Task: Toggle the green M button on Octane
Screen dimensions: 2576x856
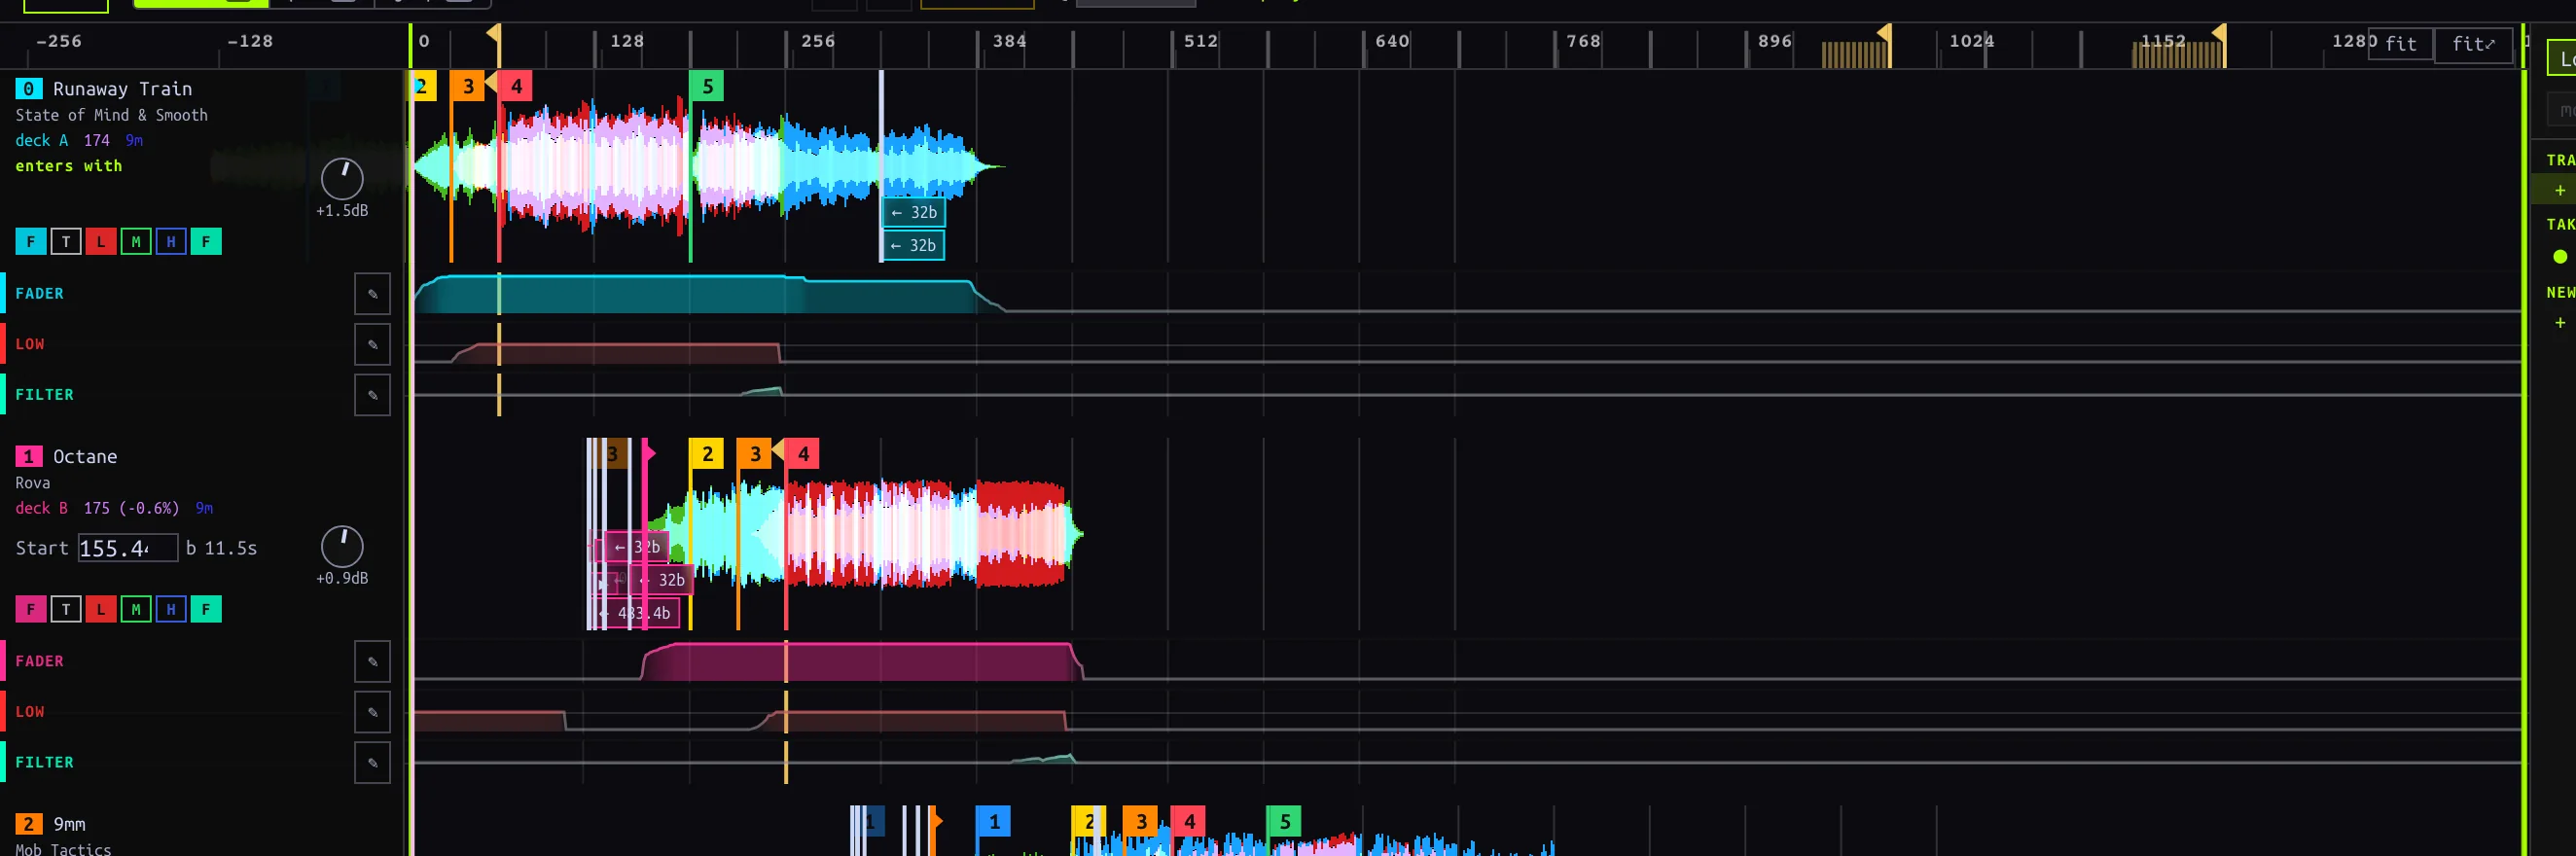Action: tap(136, 609)
